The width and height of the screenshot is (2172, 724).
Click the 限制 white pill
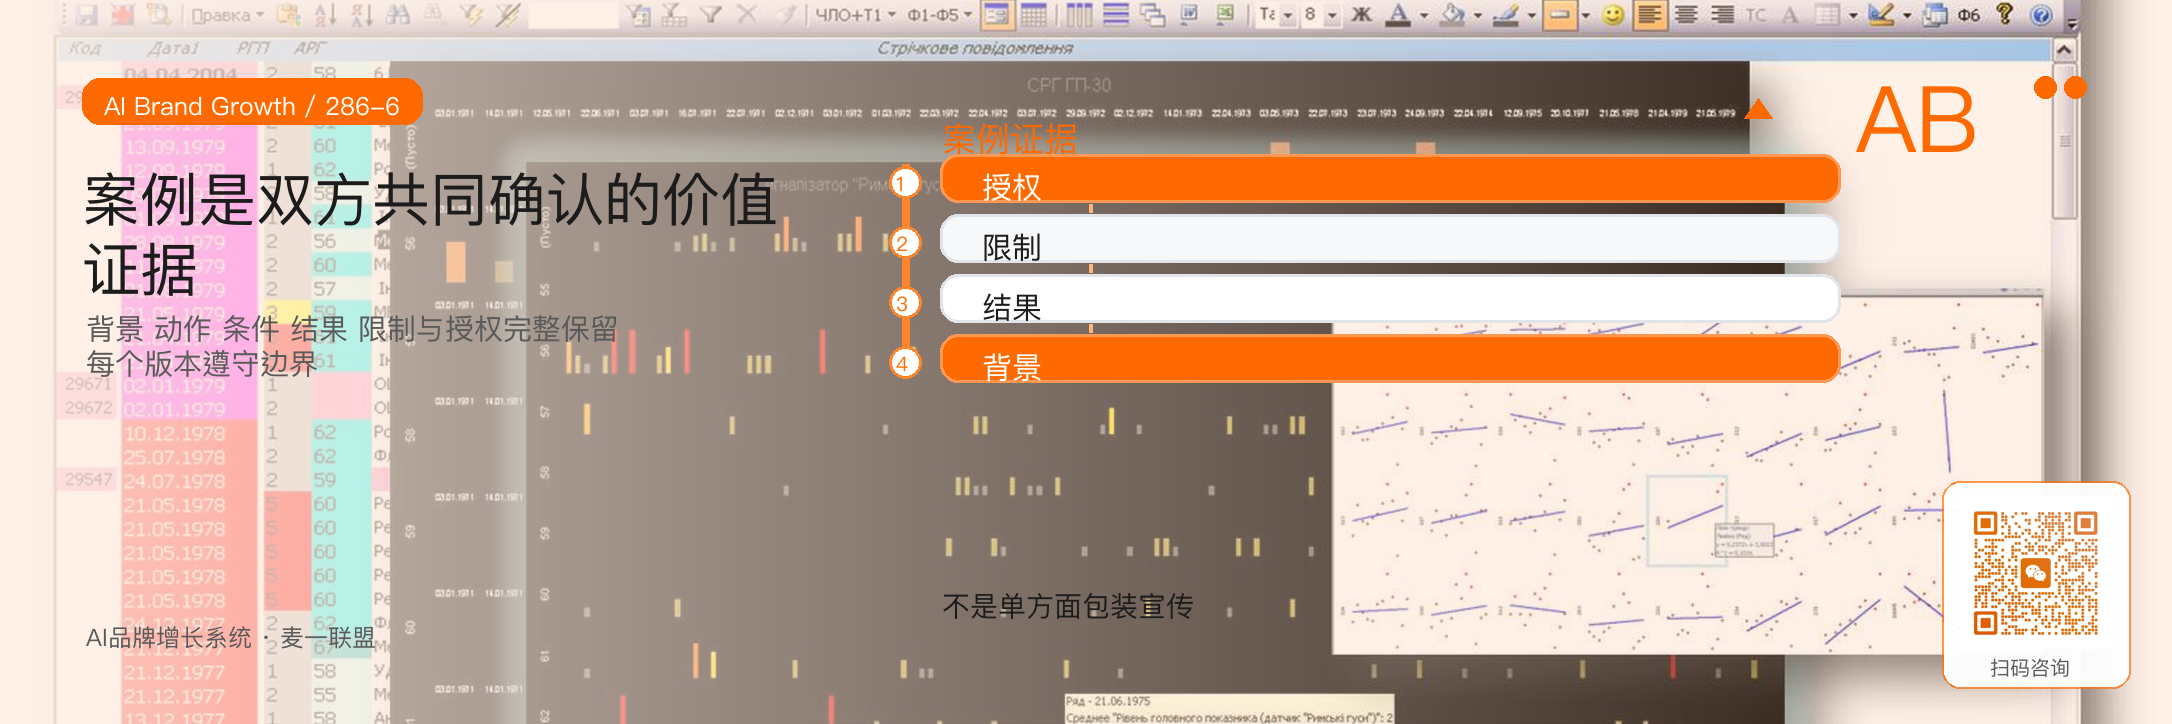1390,240
